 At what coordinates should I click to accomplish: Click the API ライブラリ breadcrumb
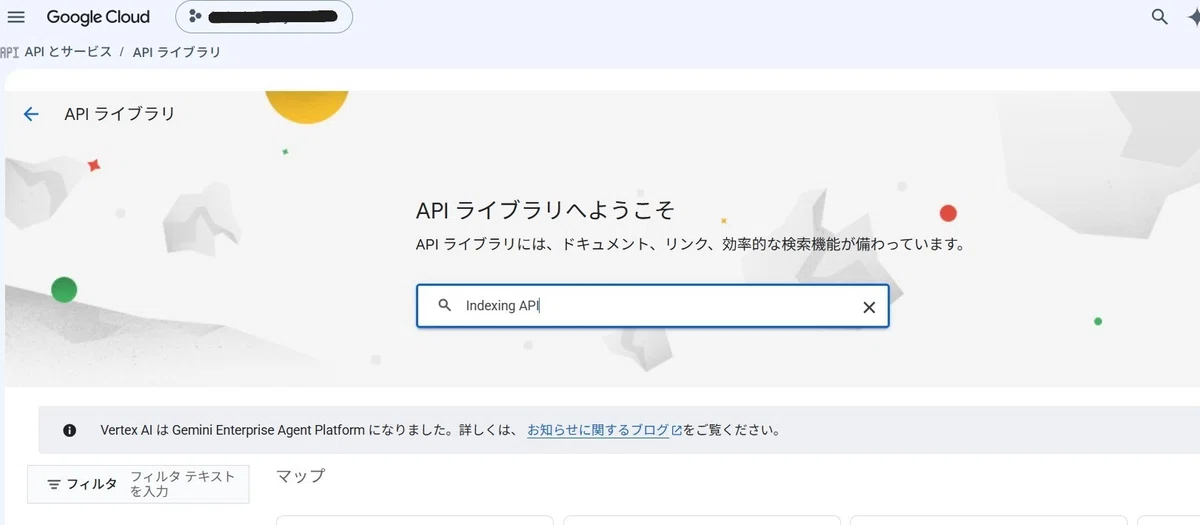[x=176, y=52]
